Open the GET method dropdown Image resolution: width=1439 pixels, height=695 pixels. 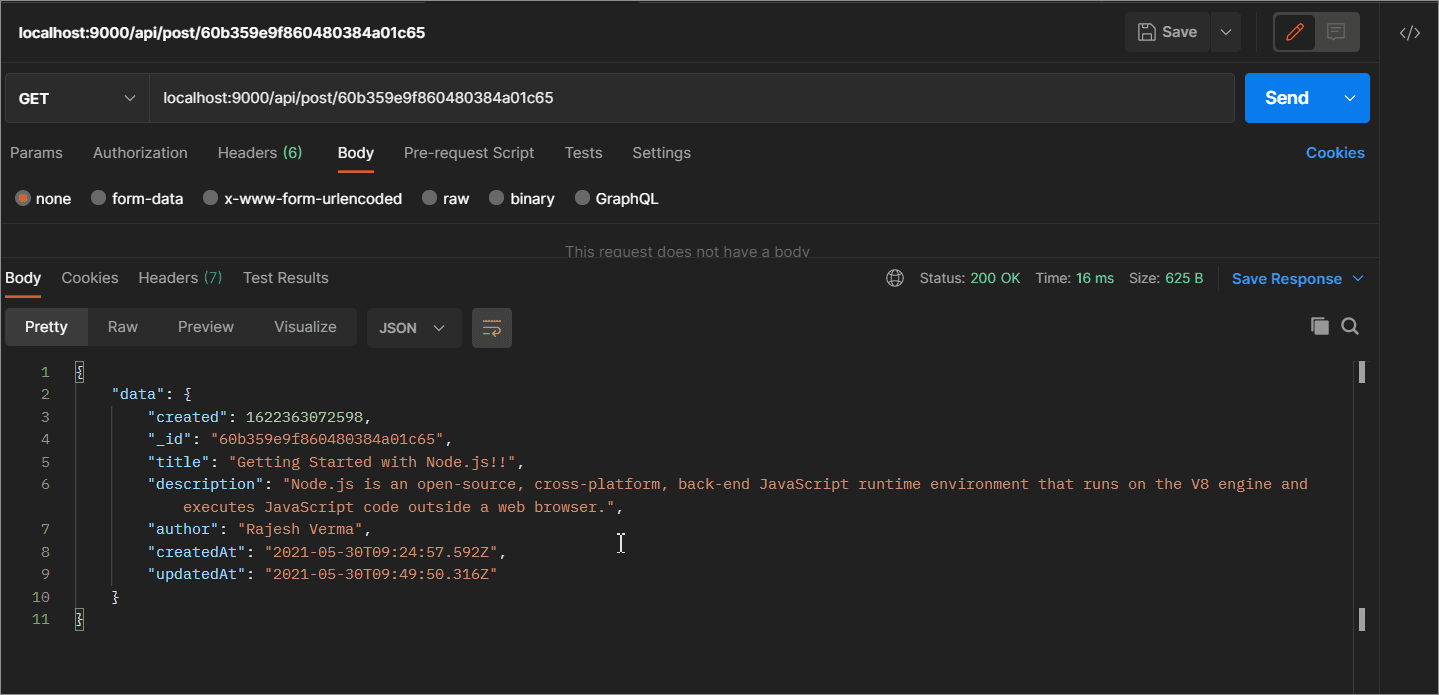click(77, 98)
